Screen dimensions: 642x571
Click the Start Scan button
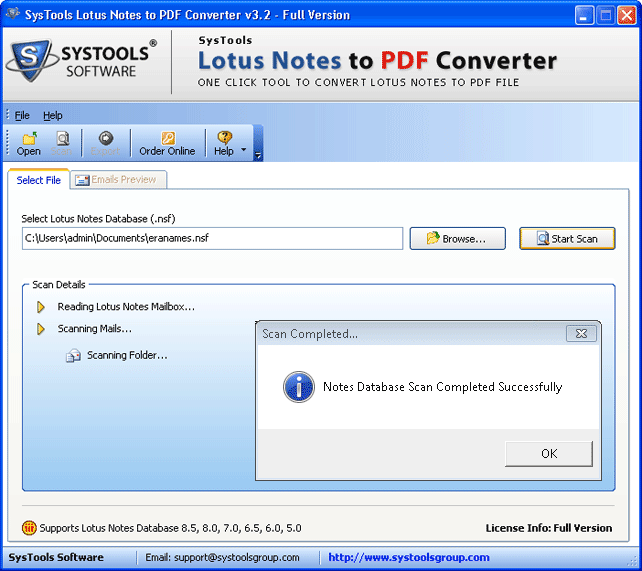(x=567, y=238)
